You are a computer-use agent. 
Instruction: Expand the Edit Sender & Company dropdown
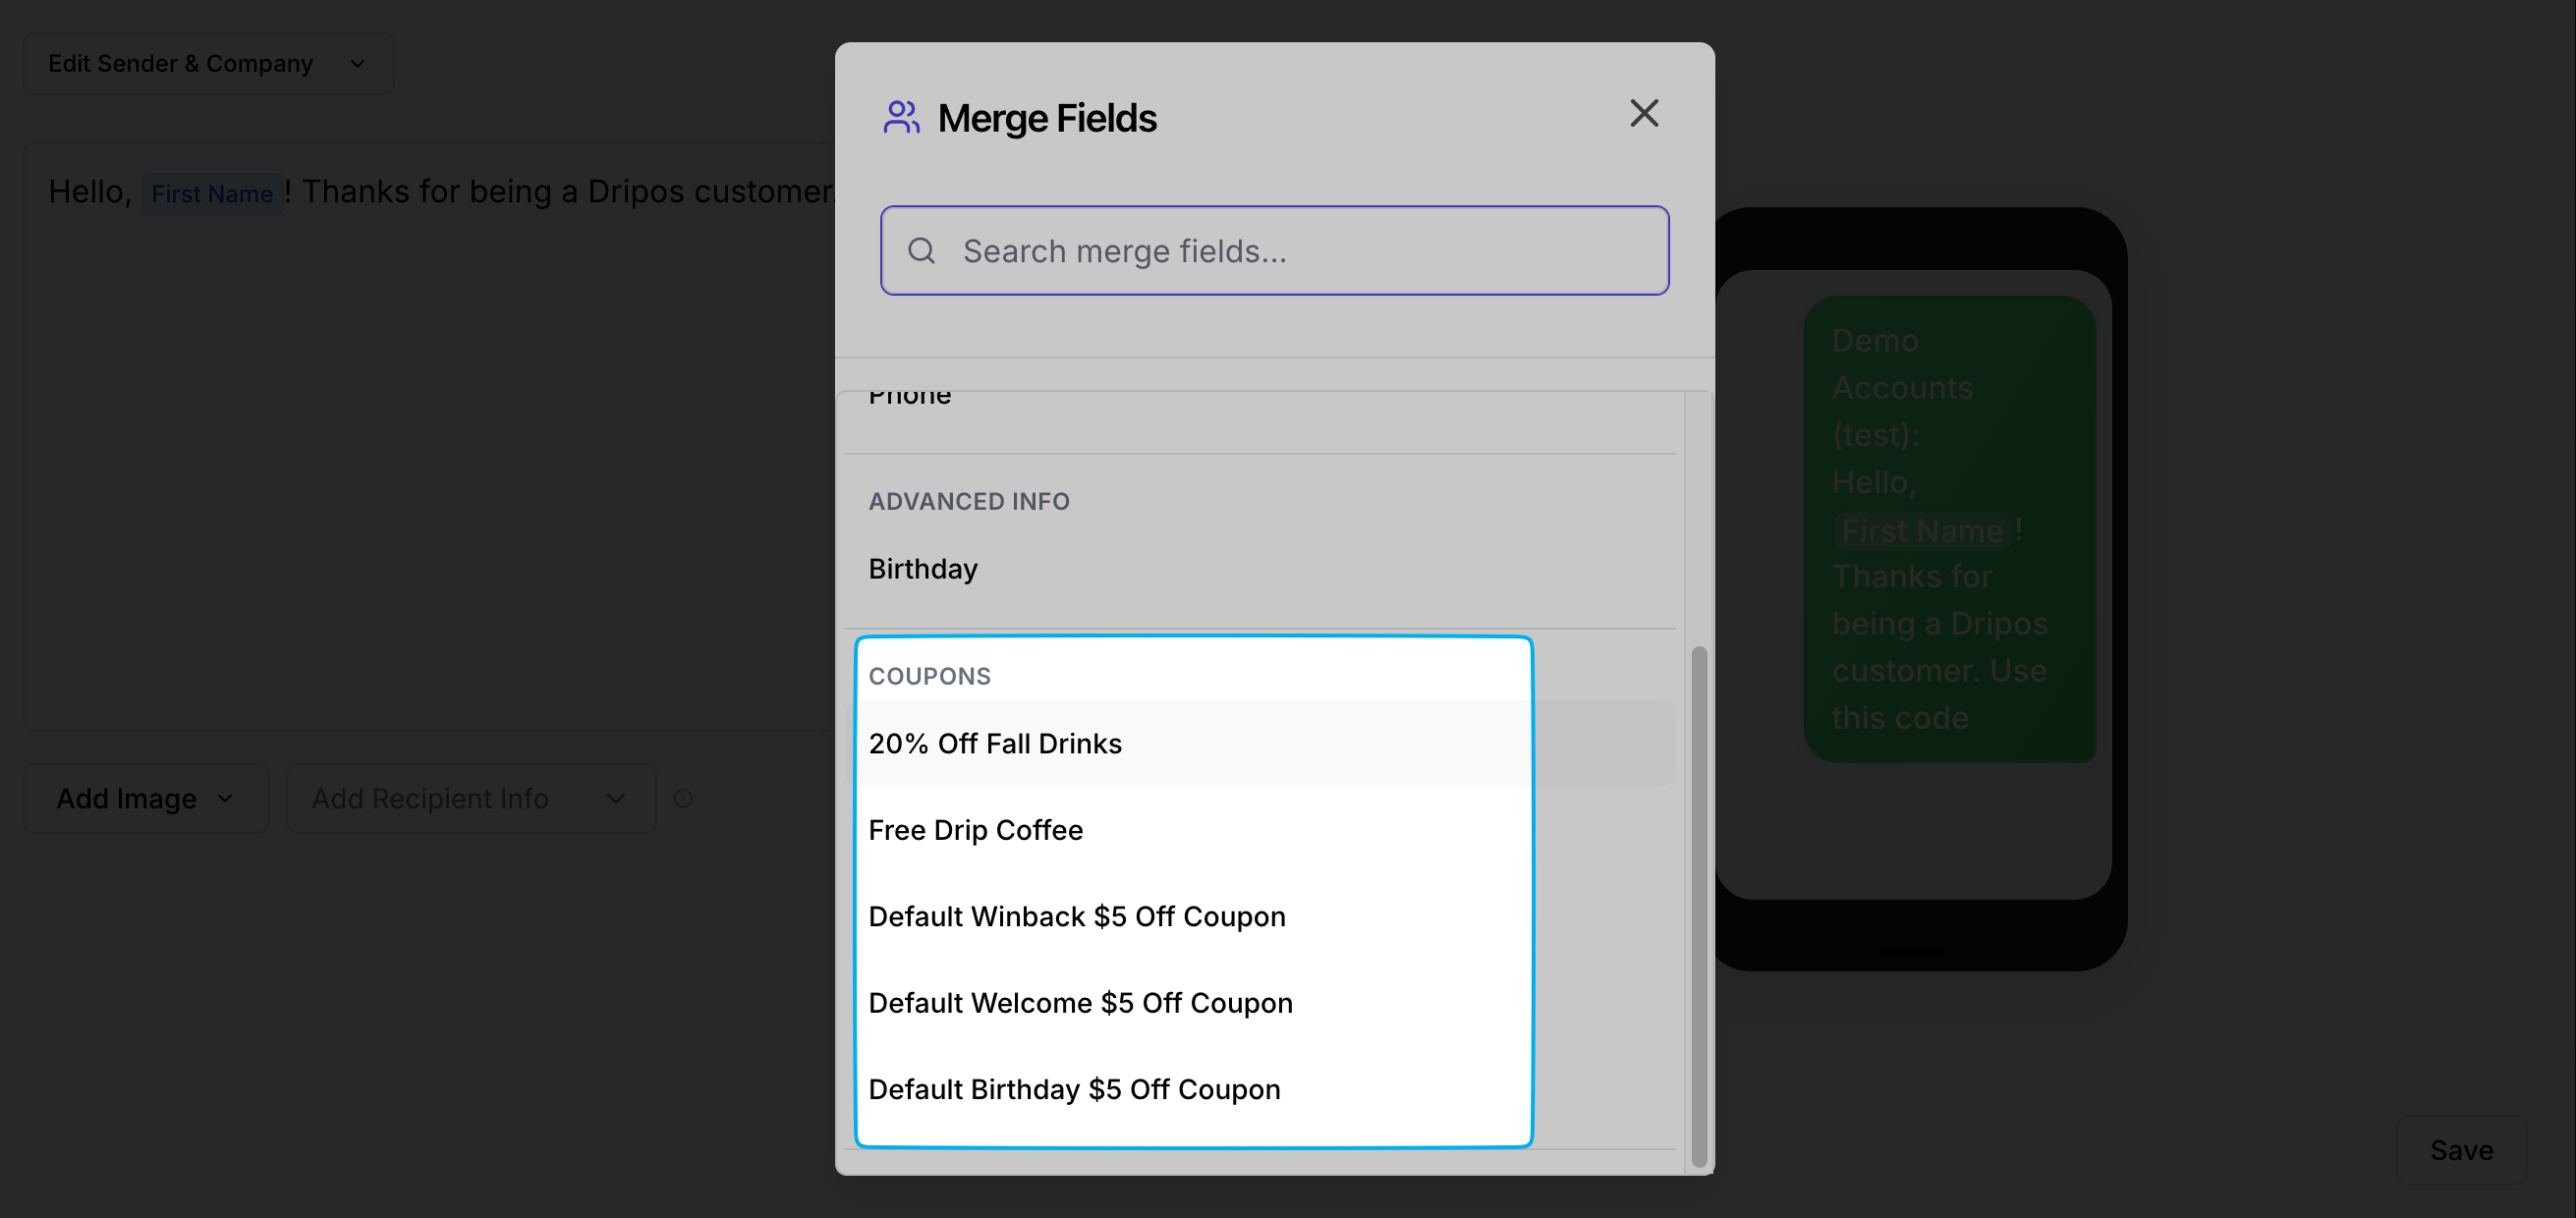pos(208,64)
